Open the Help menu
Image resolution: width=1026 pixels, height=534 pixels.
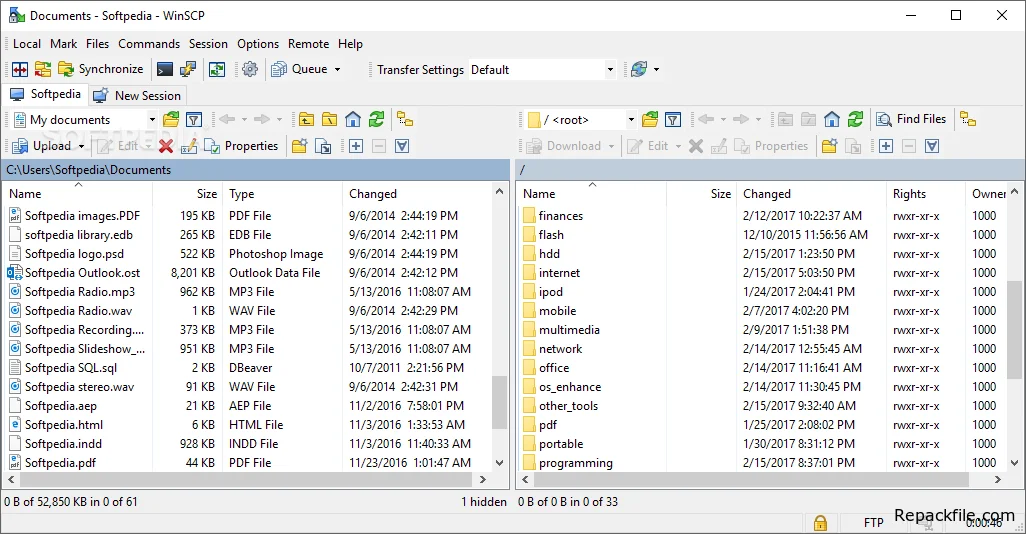[x=350, y=44]
